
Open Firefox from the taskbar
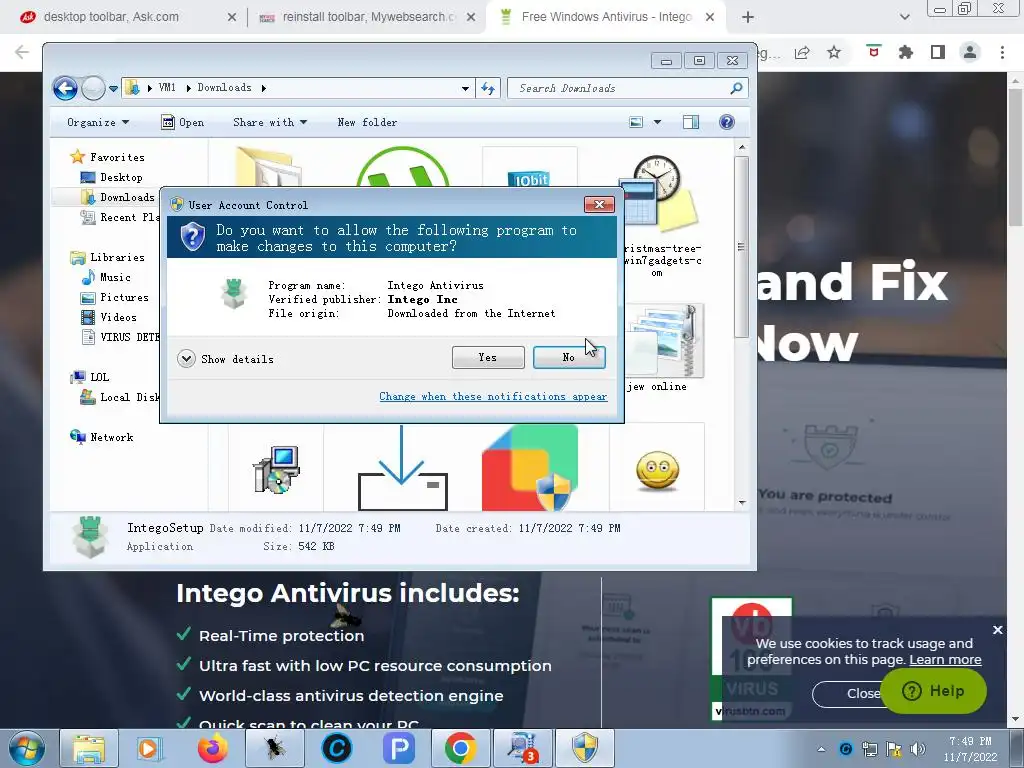[x=213, y=748]
